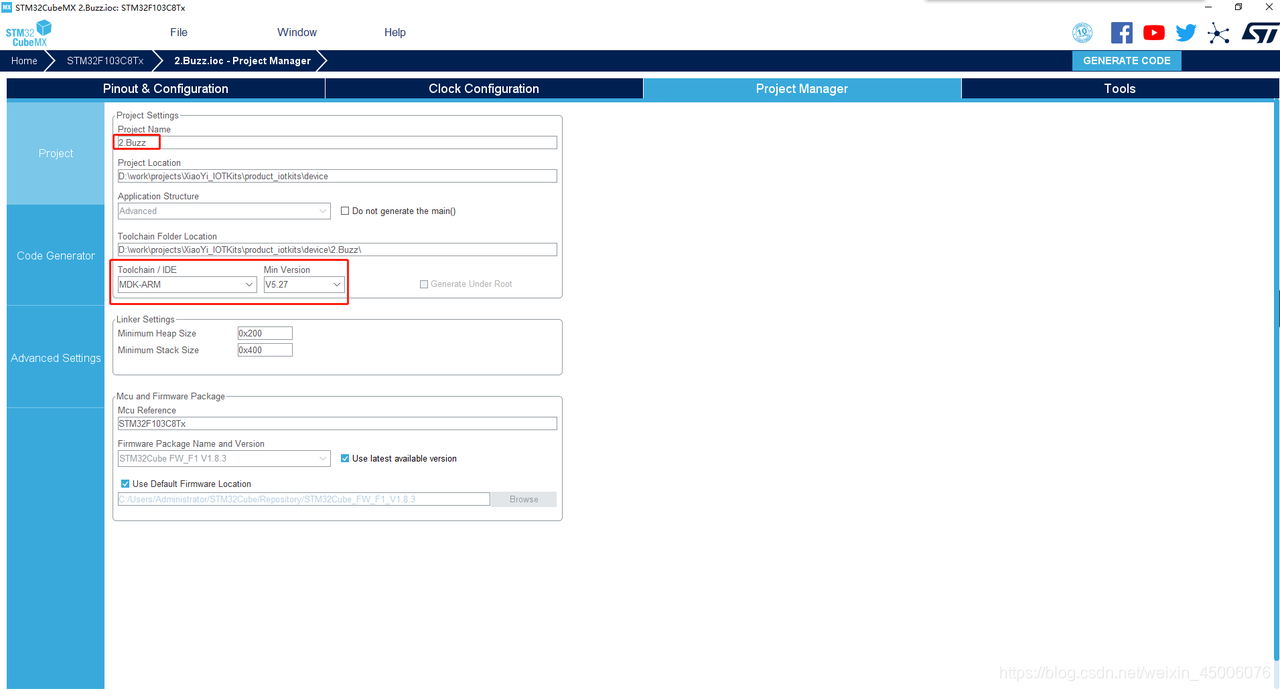Open Firmware Package Name and Version dropdown
This screenshot has height=691, width=1280.
point(224,459)
